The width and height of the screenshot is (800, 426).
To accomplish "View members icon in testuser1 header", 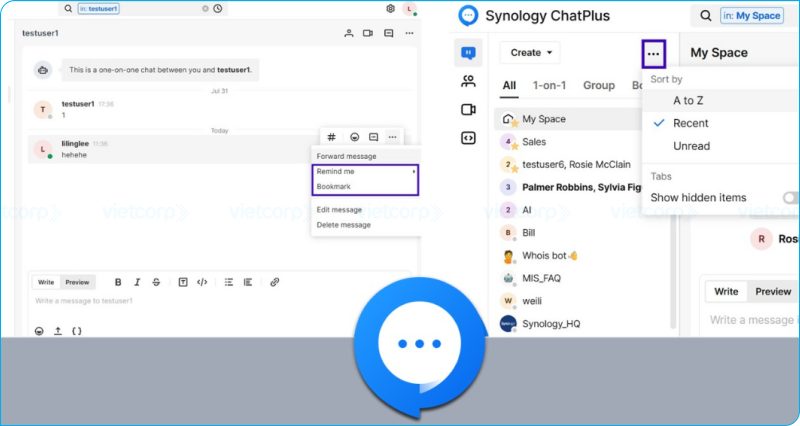I will pyautogui.click(x=348, y=33).
